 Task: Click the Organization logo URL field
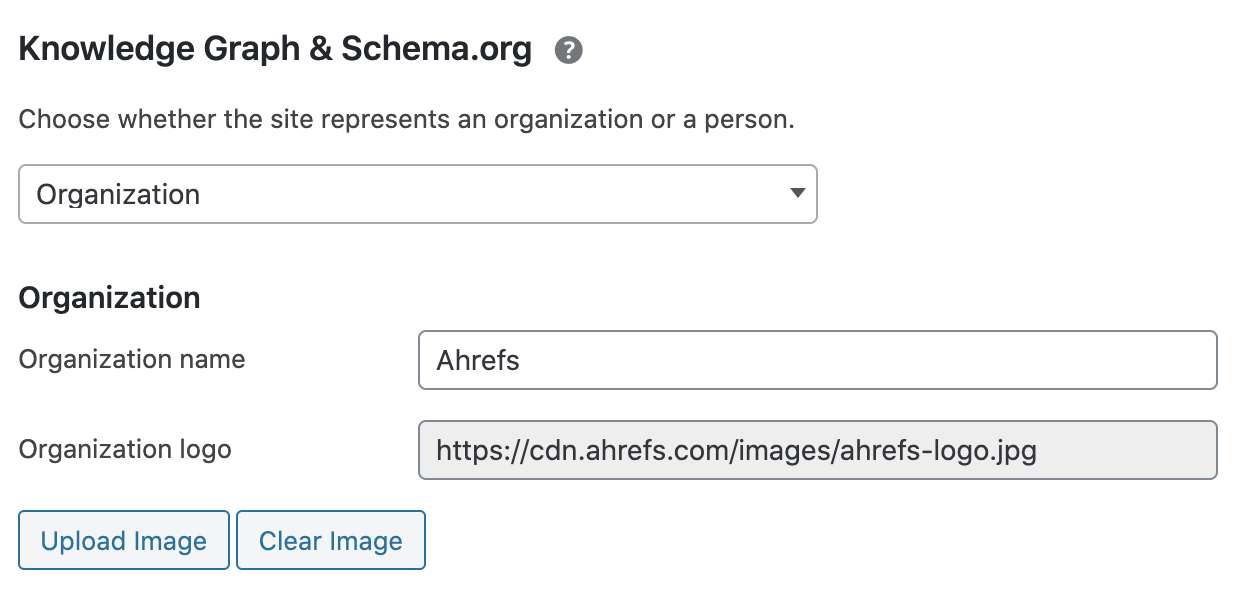817,450
